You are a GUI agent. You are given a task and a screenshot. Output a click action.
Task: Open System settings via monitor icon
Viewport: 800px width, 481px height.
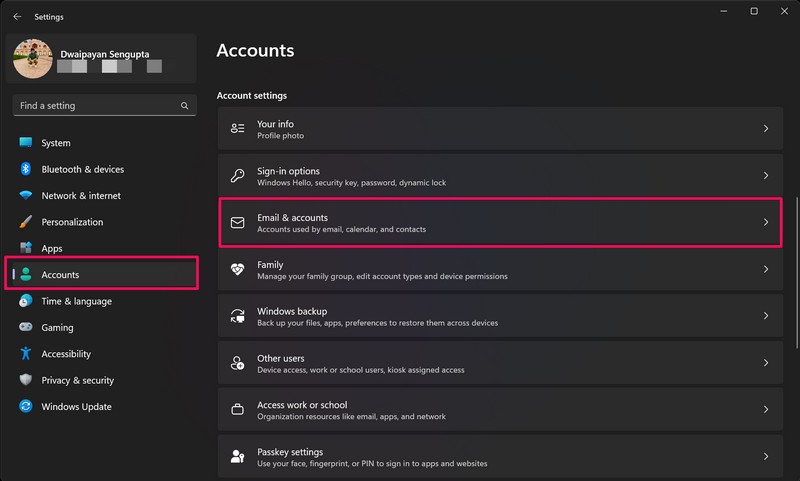pyautogui.click(x=25, y=143)
